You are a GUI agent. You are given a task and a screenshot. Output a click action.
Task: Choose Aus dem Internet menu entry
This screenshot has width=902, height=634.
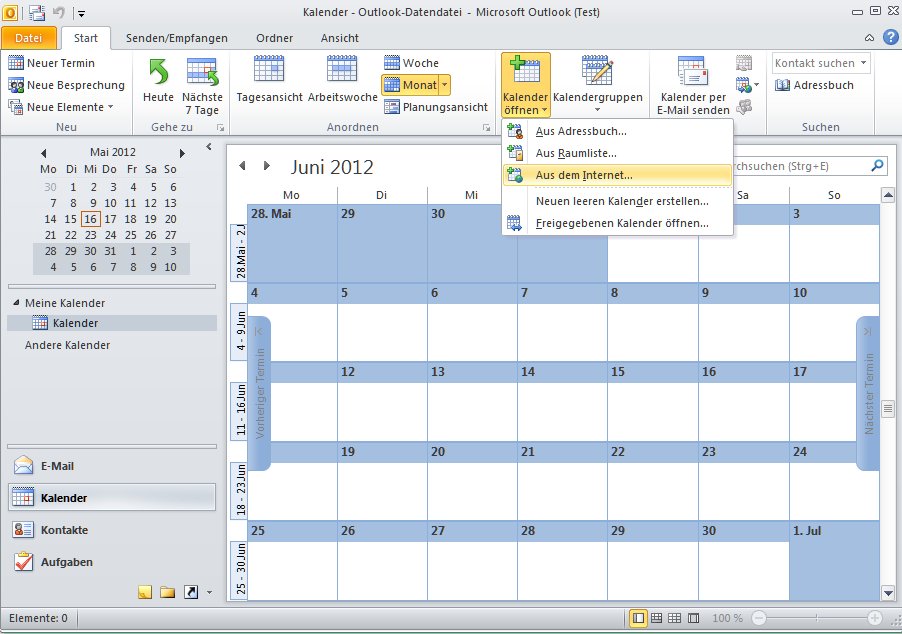click(x=583, y=175)
